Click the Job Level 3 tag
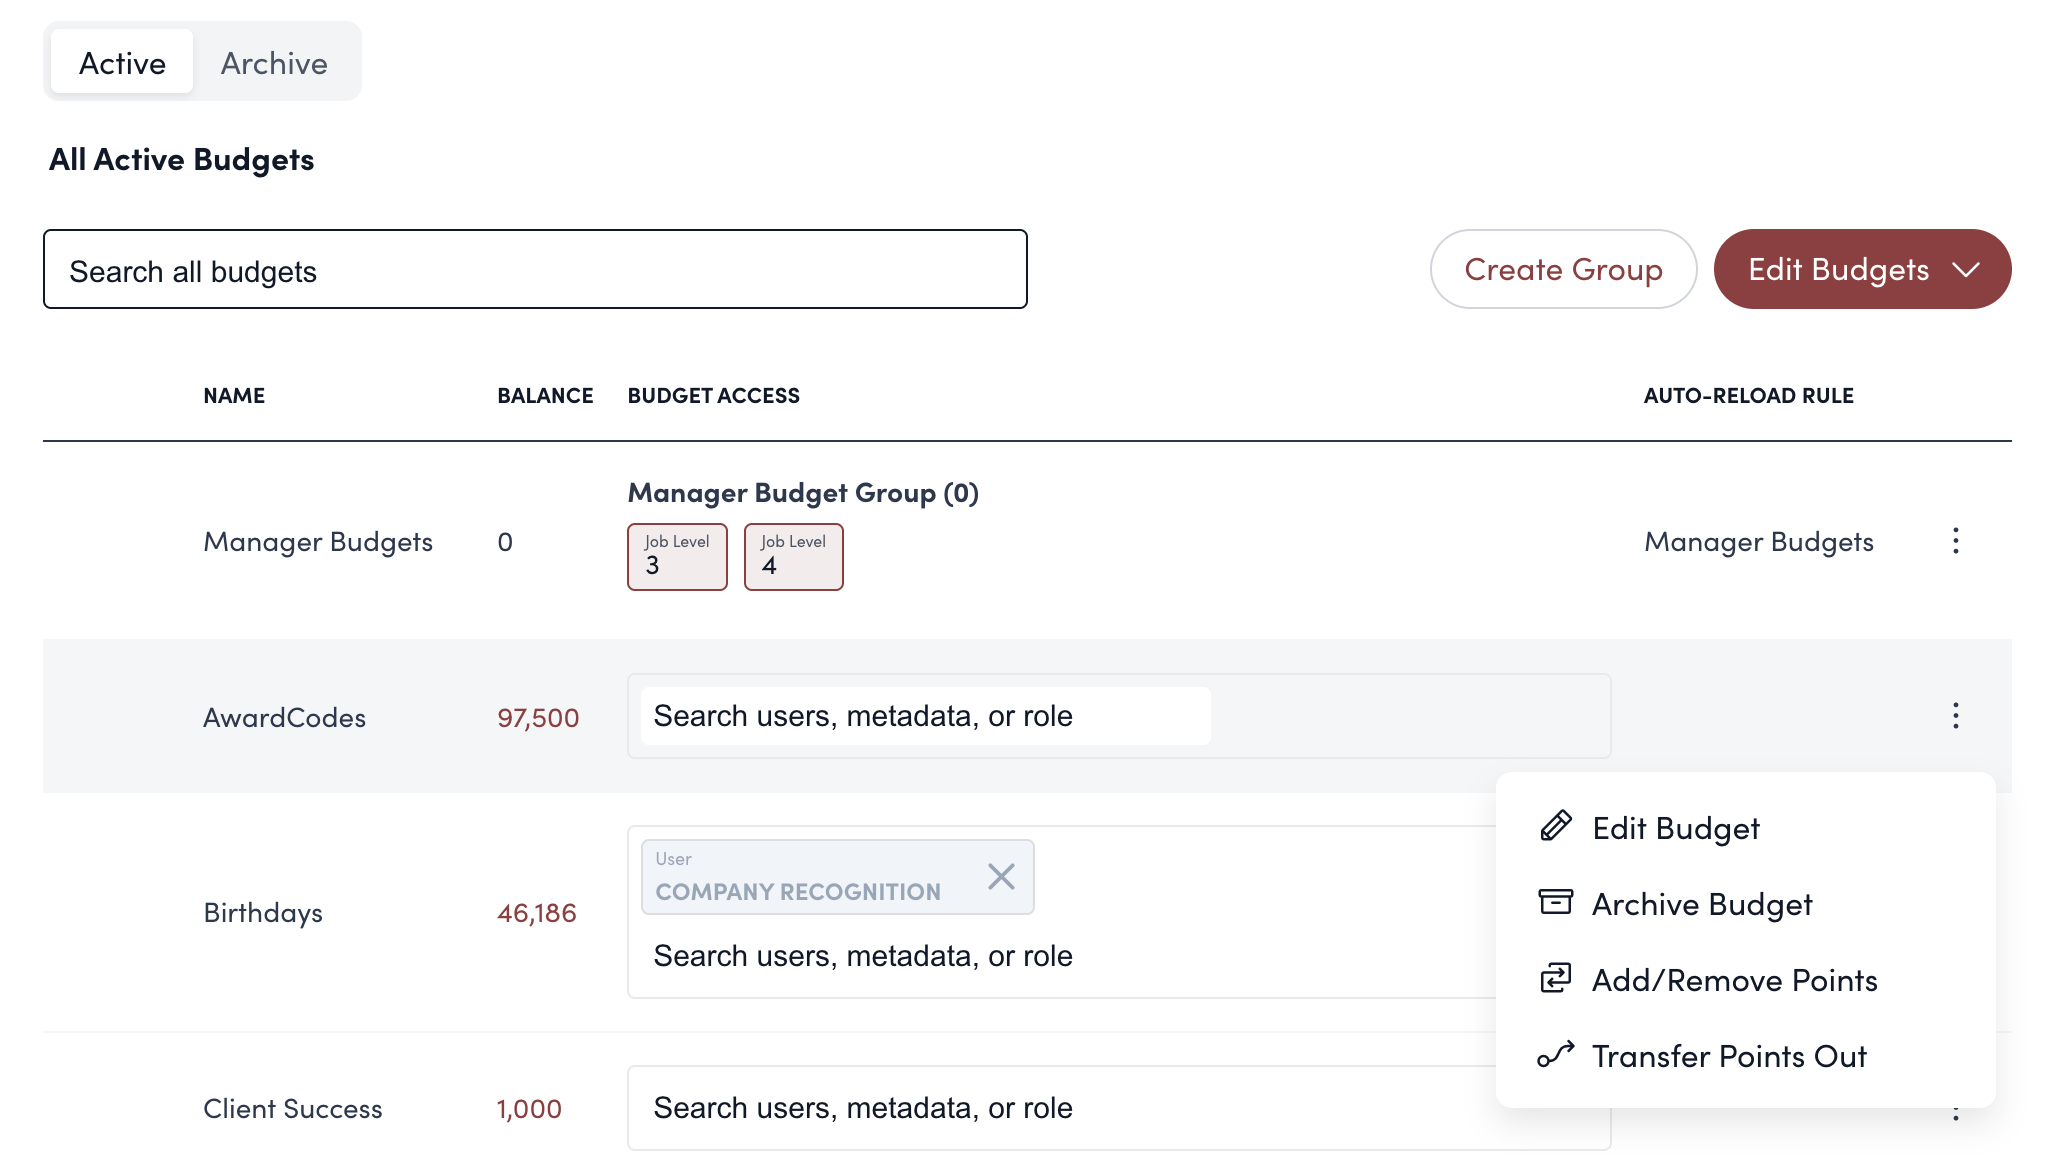The image size is (2072, 1160). click(x=677, y=556)
